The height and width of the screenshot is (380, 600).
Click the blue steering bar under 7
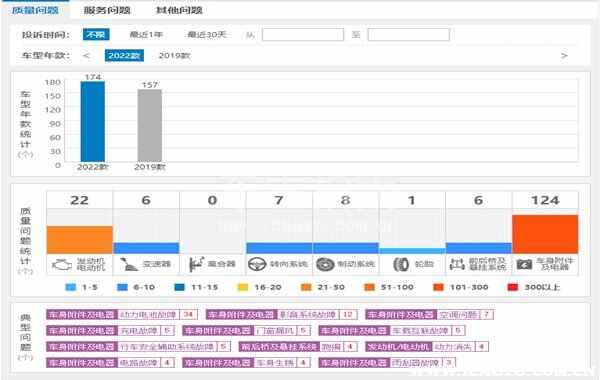[x=279, y=248]
